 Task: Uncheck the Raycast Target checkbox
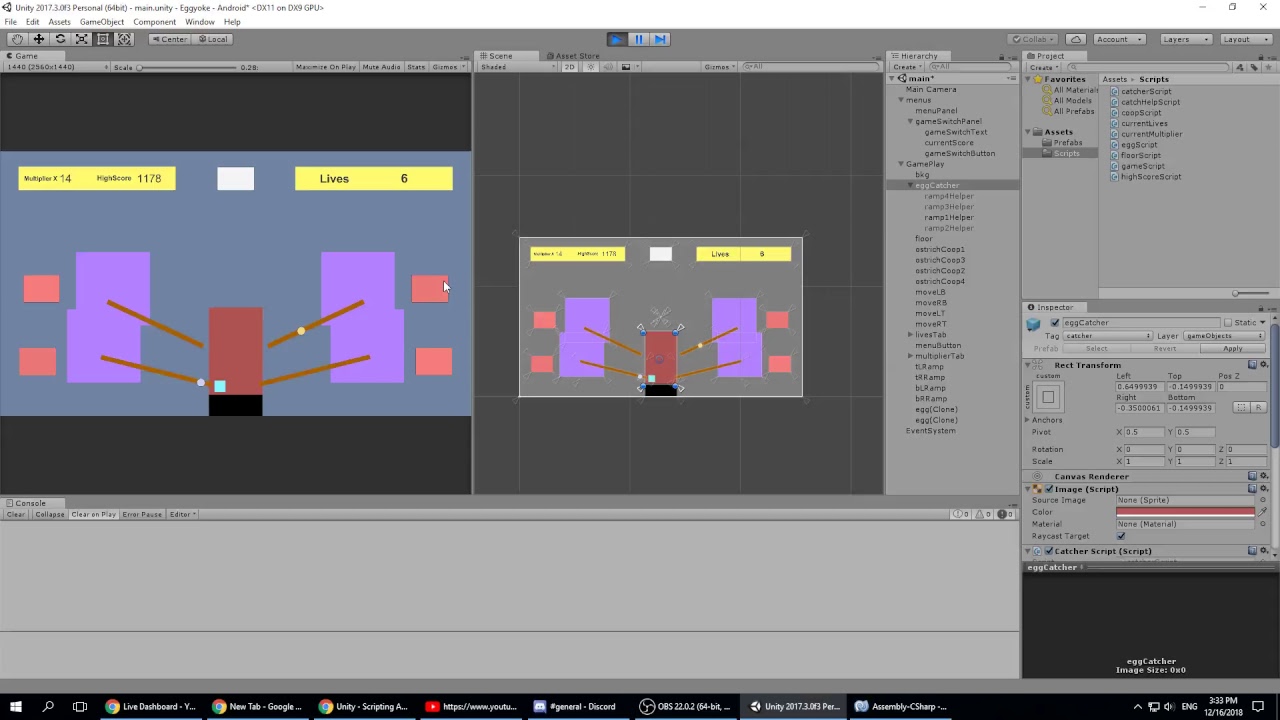point(1121,536)
